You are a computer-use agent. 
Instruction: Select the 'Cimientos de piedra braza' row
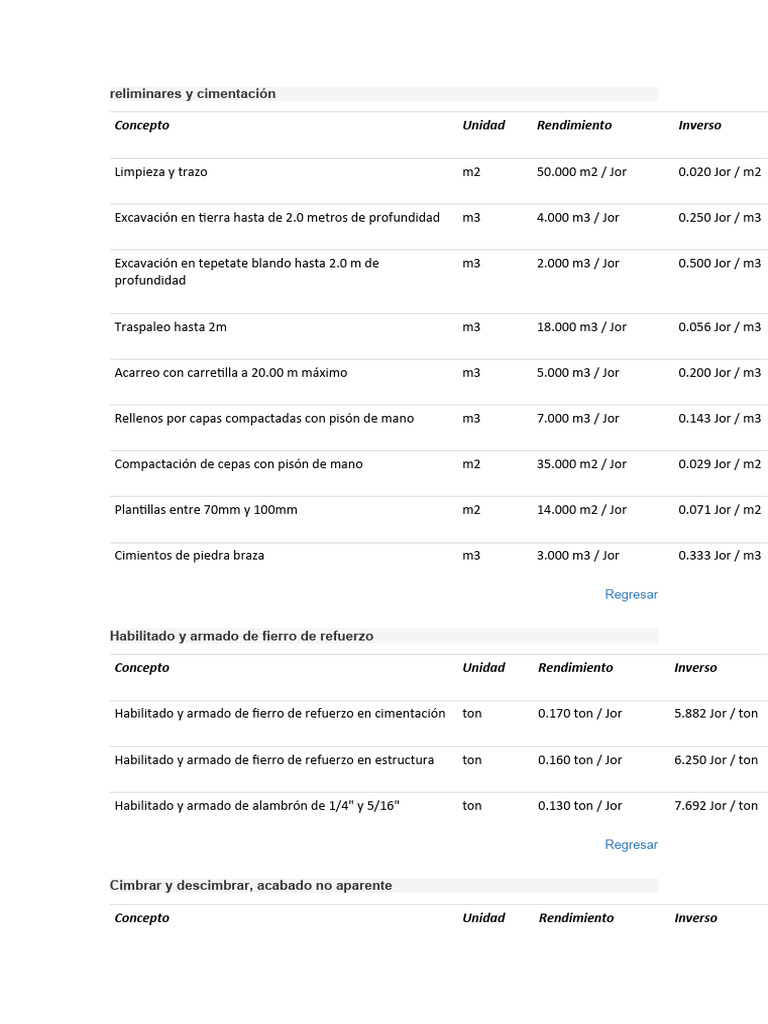190,556
